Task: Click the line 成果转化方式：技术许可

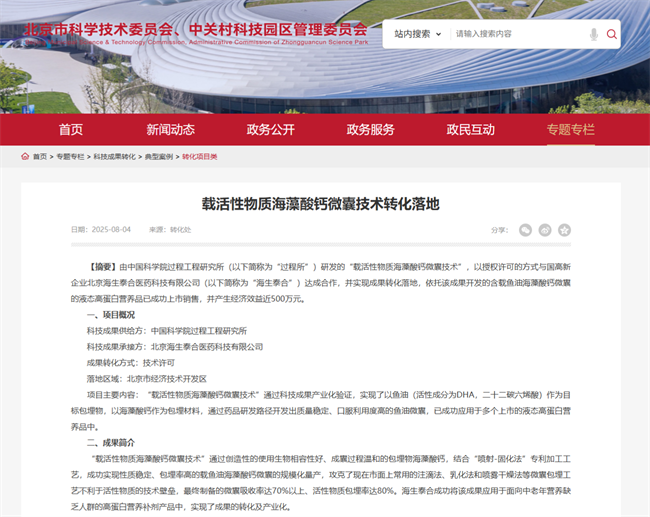Action: (x=131, y=363)
